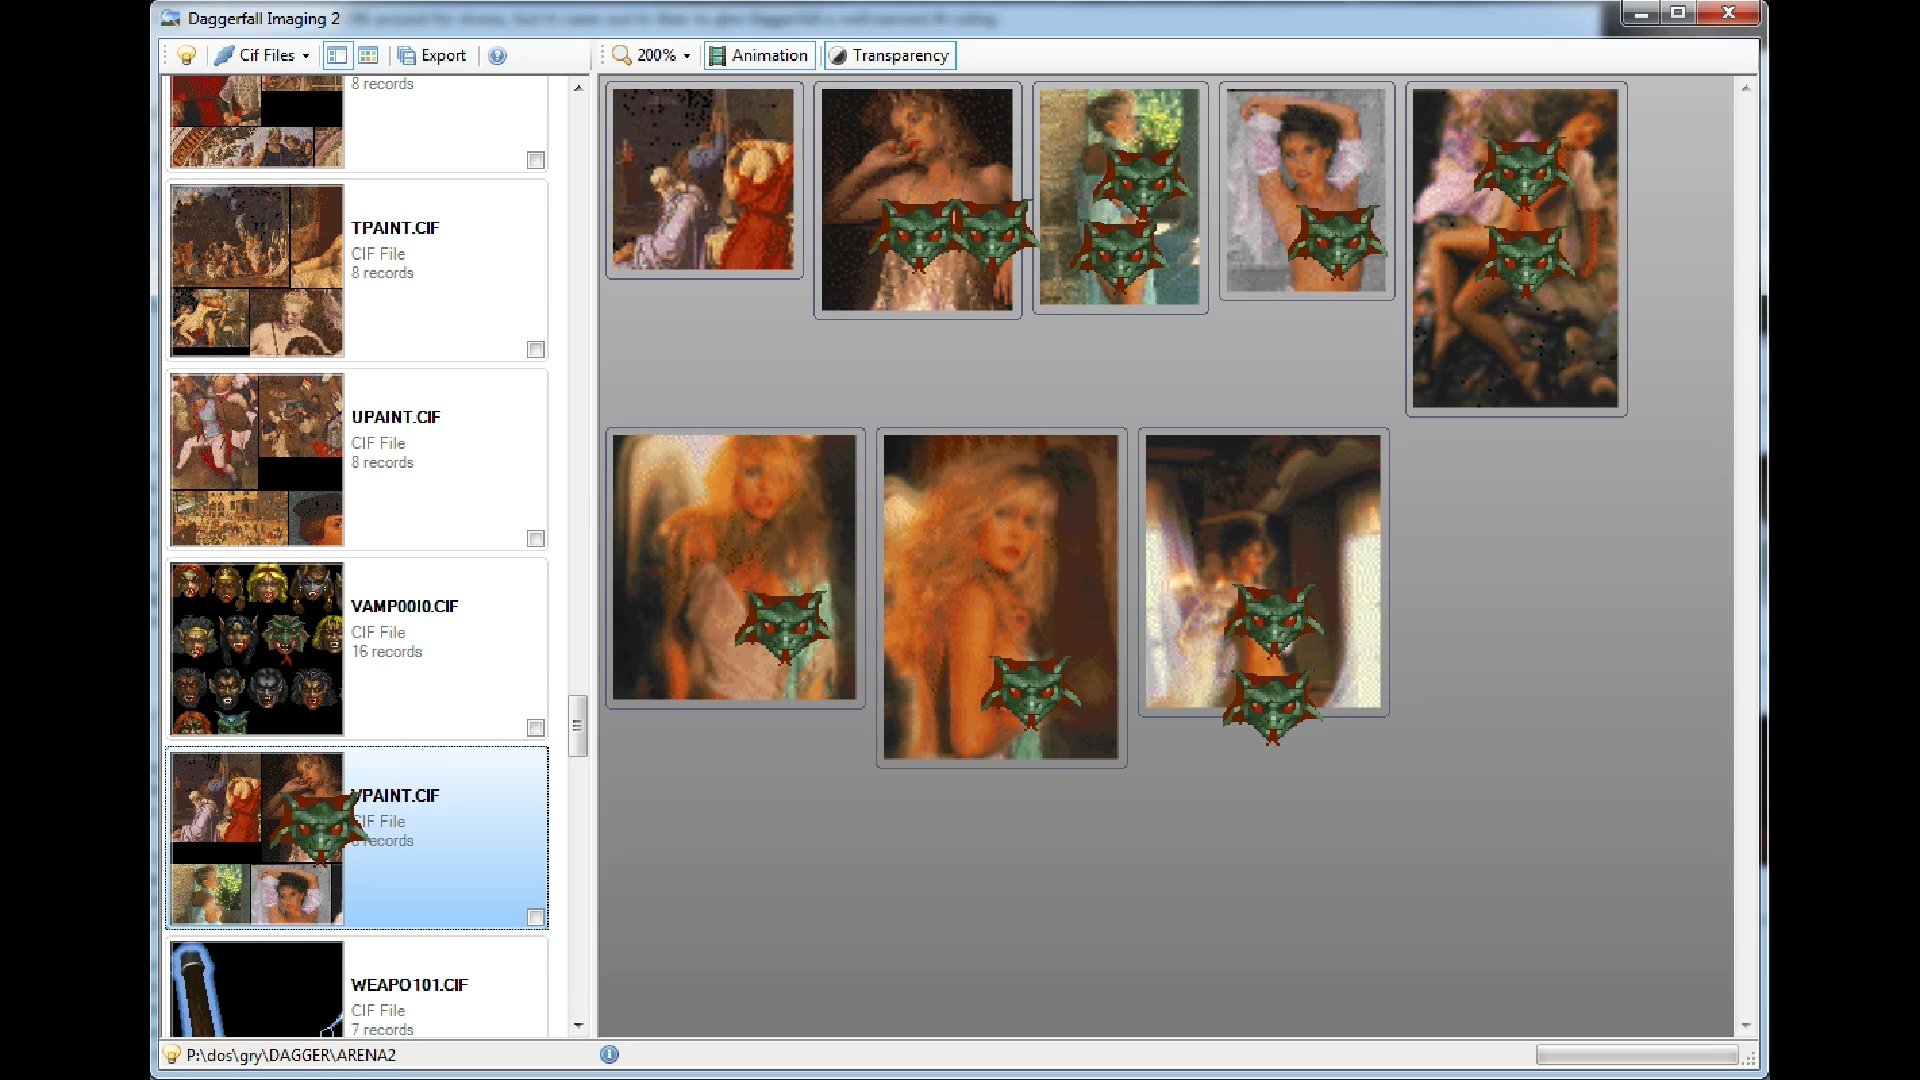Click the '16 records' label under VAMP00I0.CIF

point(386,652)
